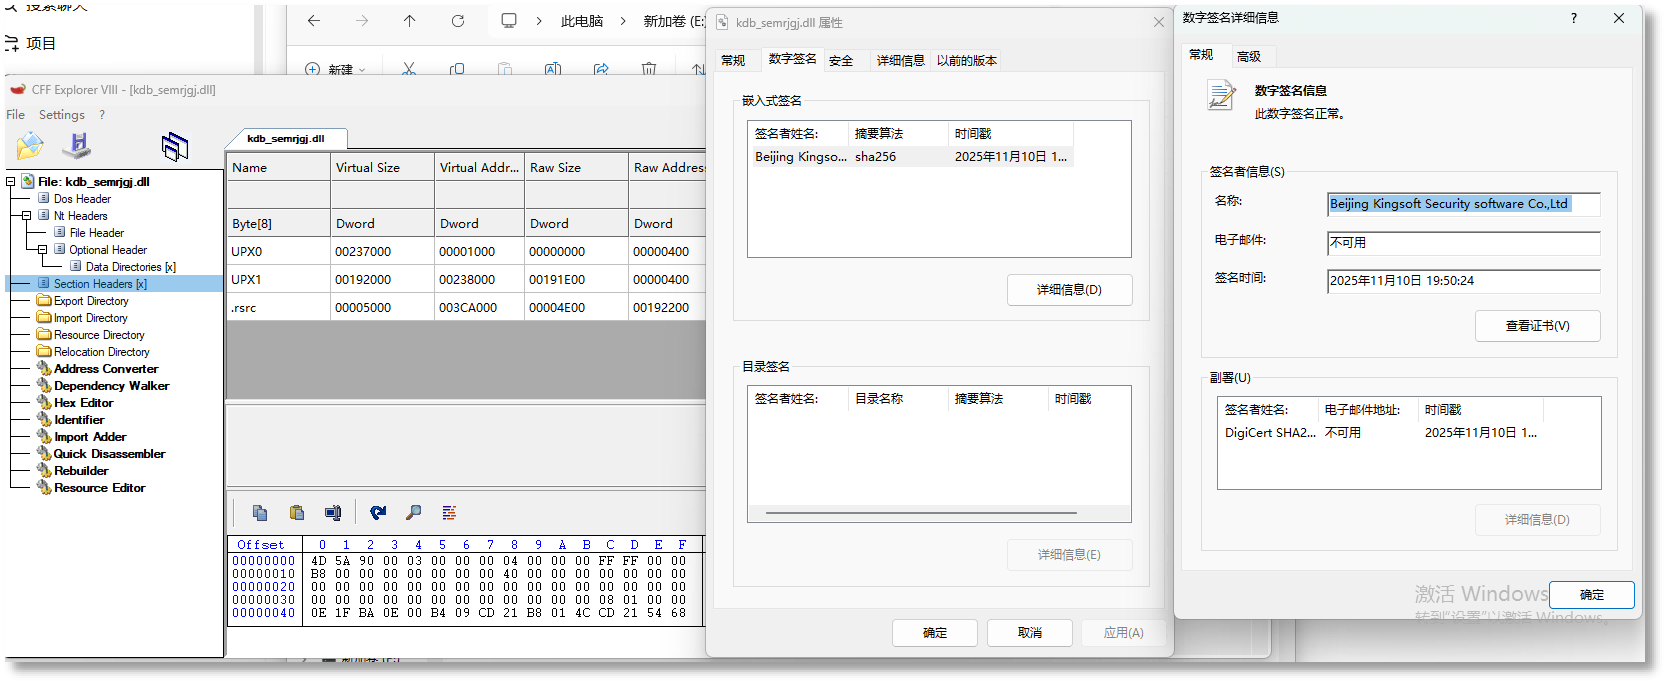The height and width of the screenshot is (684, 1667).
Task: Collapse the Nt Headers tree node
Action: click(27, 216)
